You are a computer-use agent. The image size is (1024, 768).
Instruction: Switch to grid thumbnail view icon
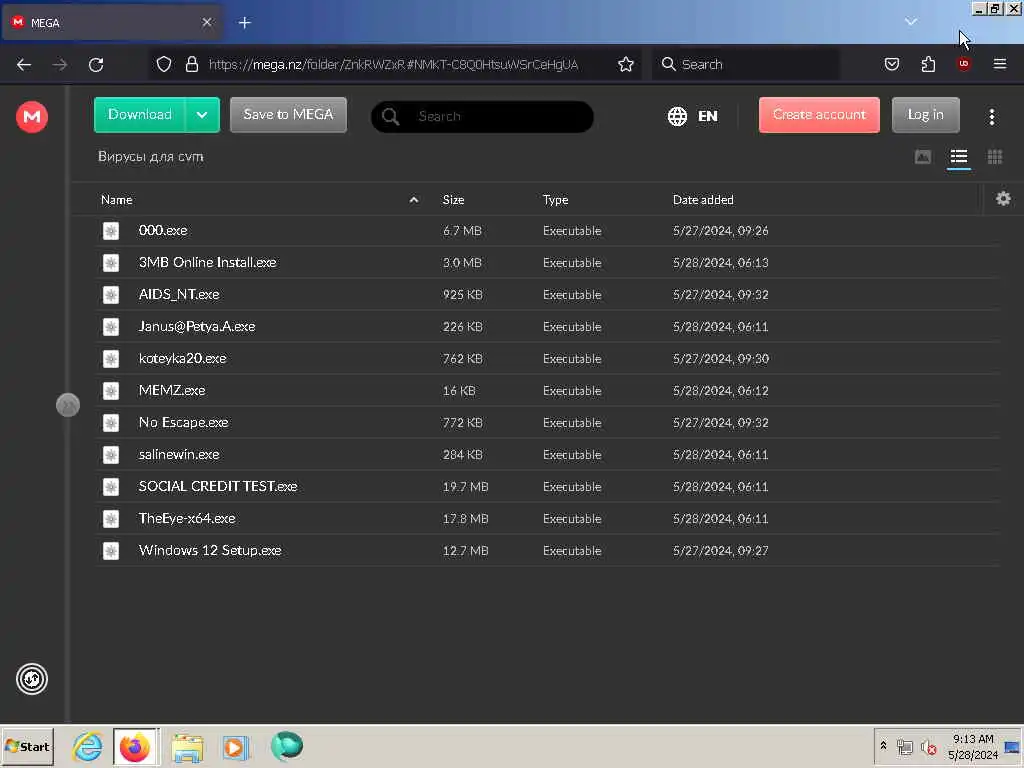pyautogui.click(x=994, y=157)
